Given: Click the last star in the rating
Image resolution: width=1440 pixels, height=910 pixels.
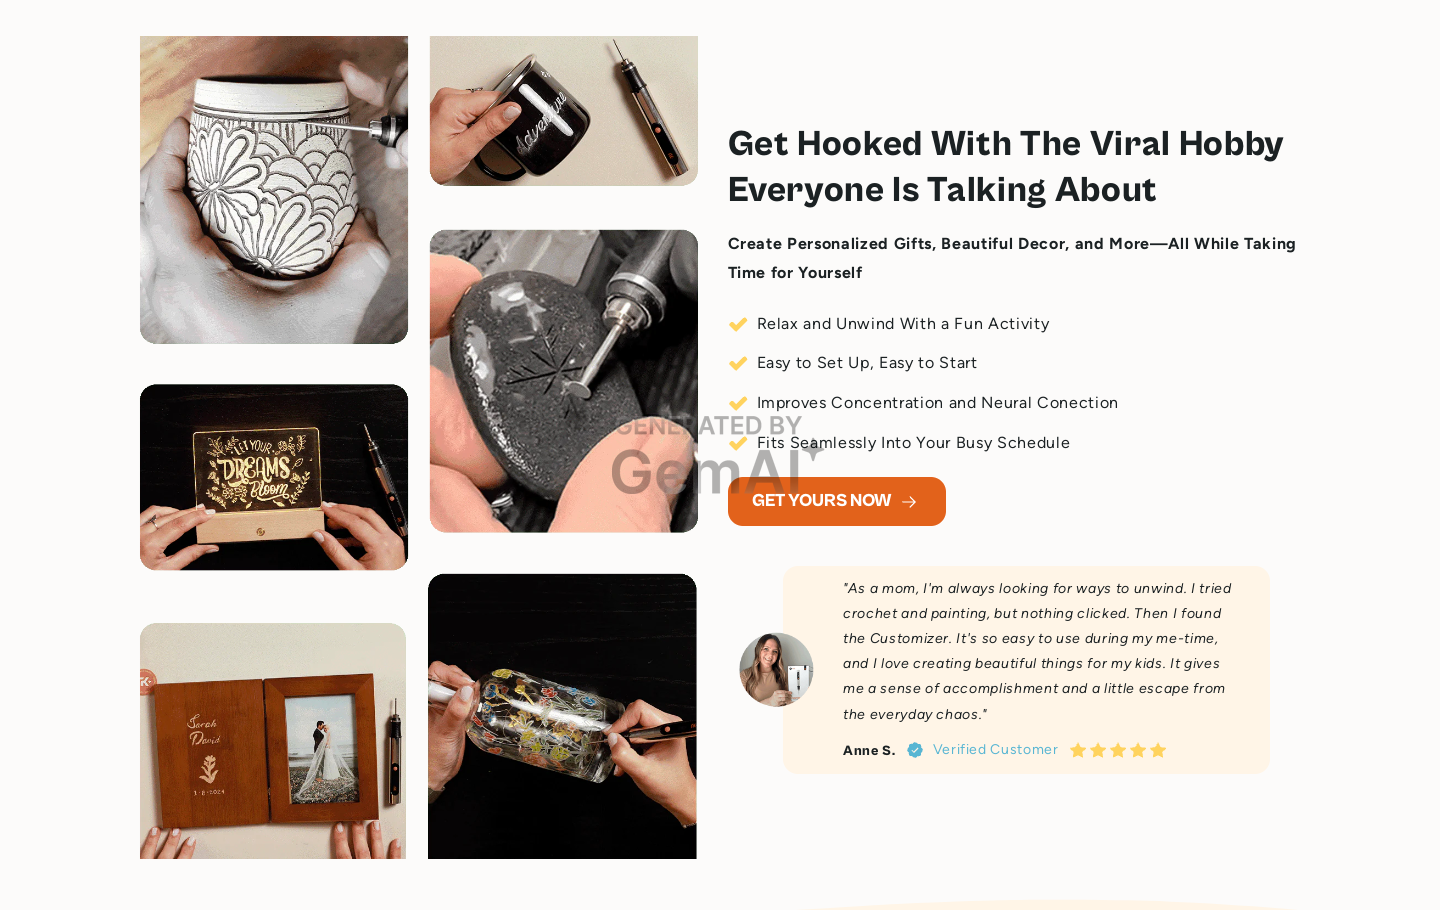Looking at the screenshot, I should (x=1158, y=750).
